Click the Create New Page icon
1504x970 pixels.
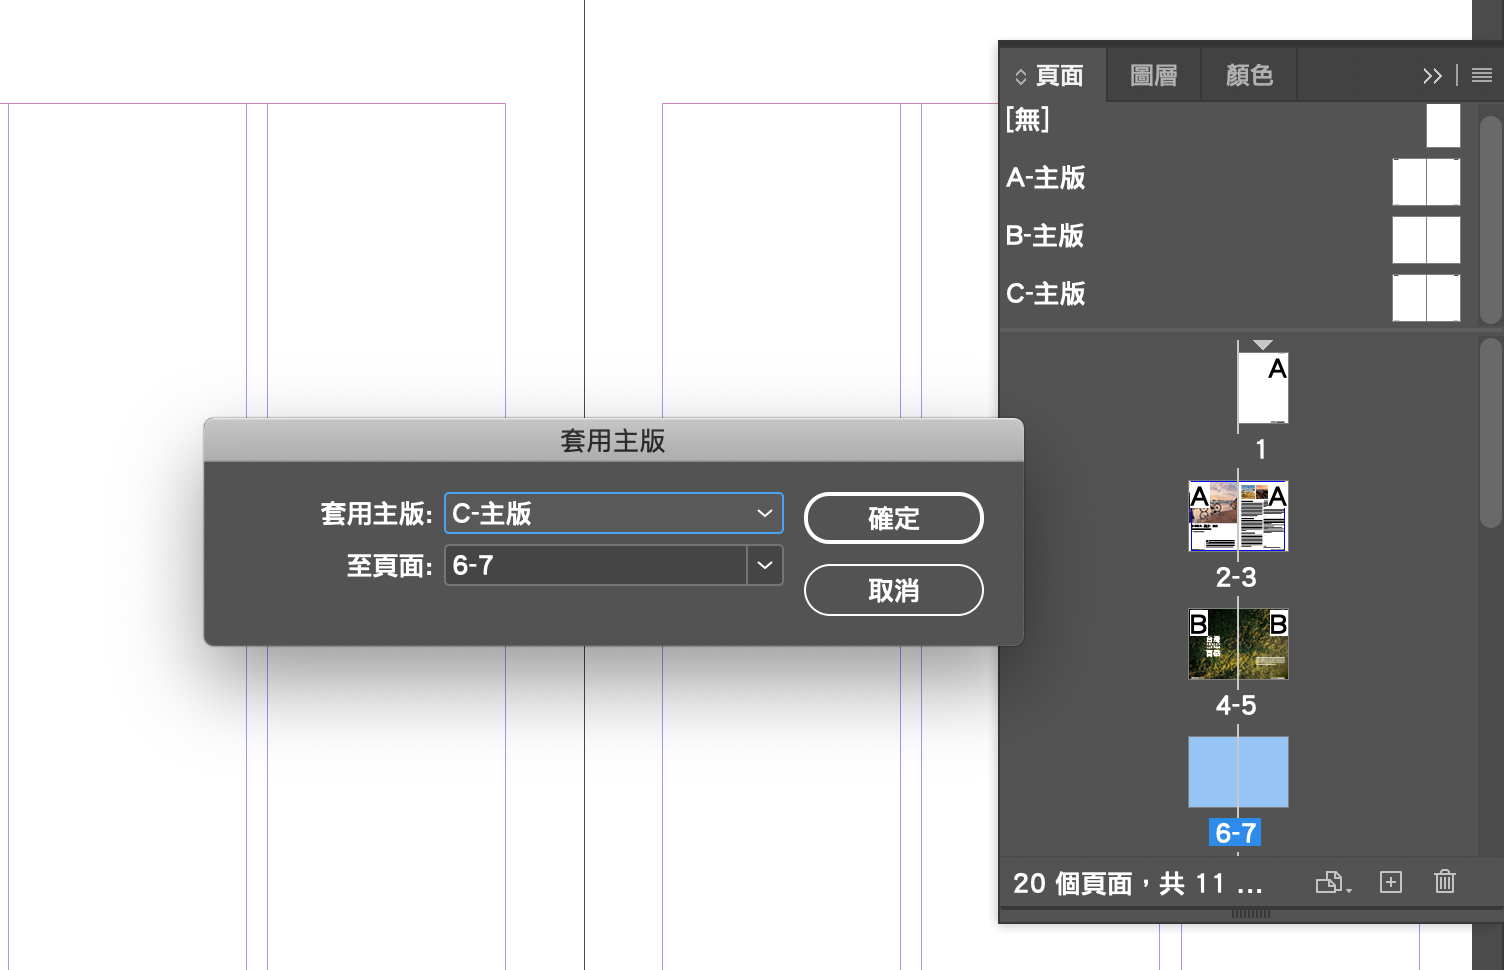point(1391,882)
